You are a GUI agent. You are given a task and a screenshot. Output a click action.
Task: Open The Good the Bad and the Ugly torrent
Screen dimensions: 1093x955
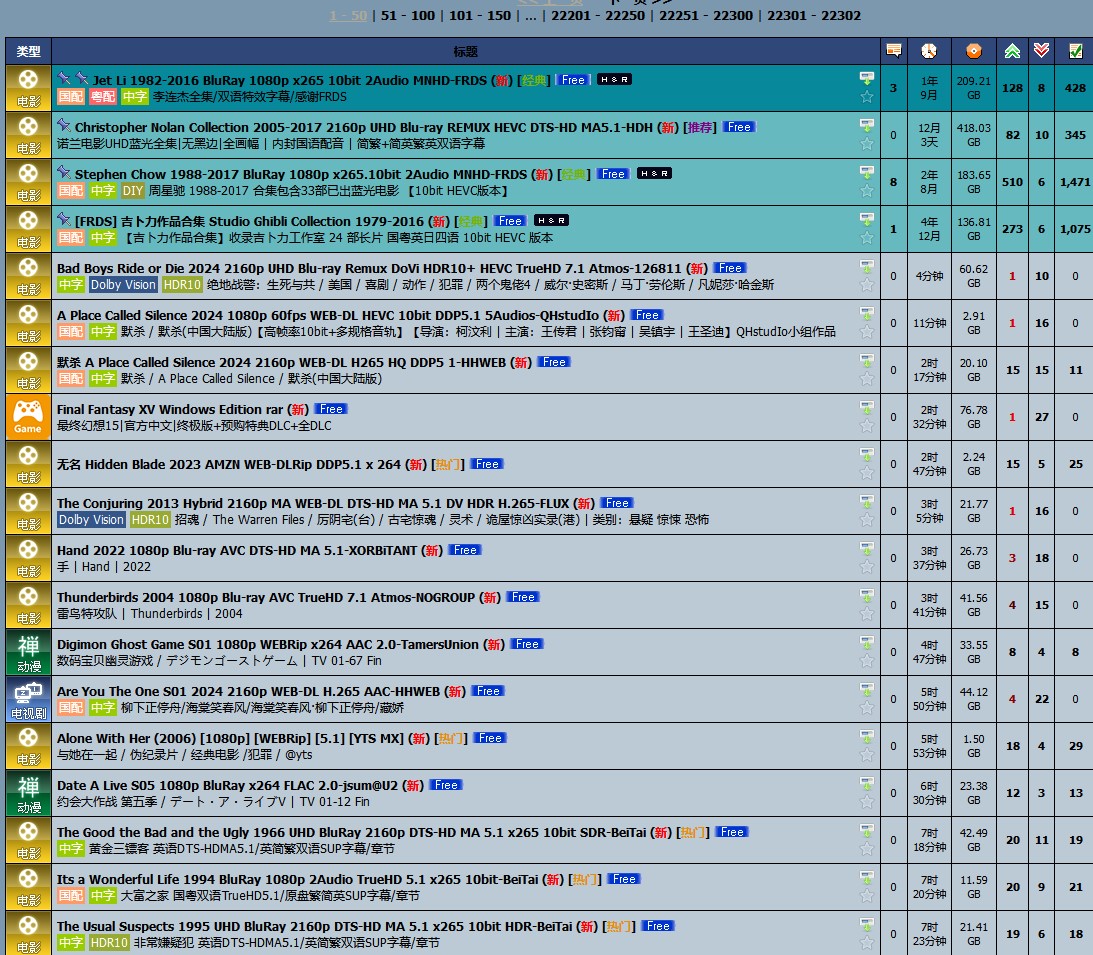[351, 832]
